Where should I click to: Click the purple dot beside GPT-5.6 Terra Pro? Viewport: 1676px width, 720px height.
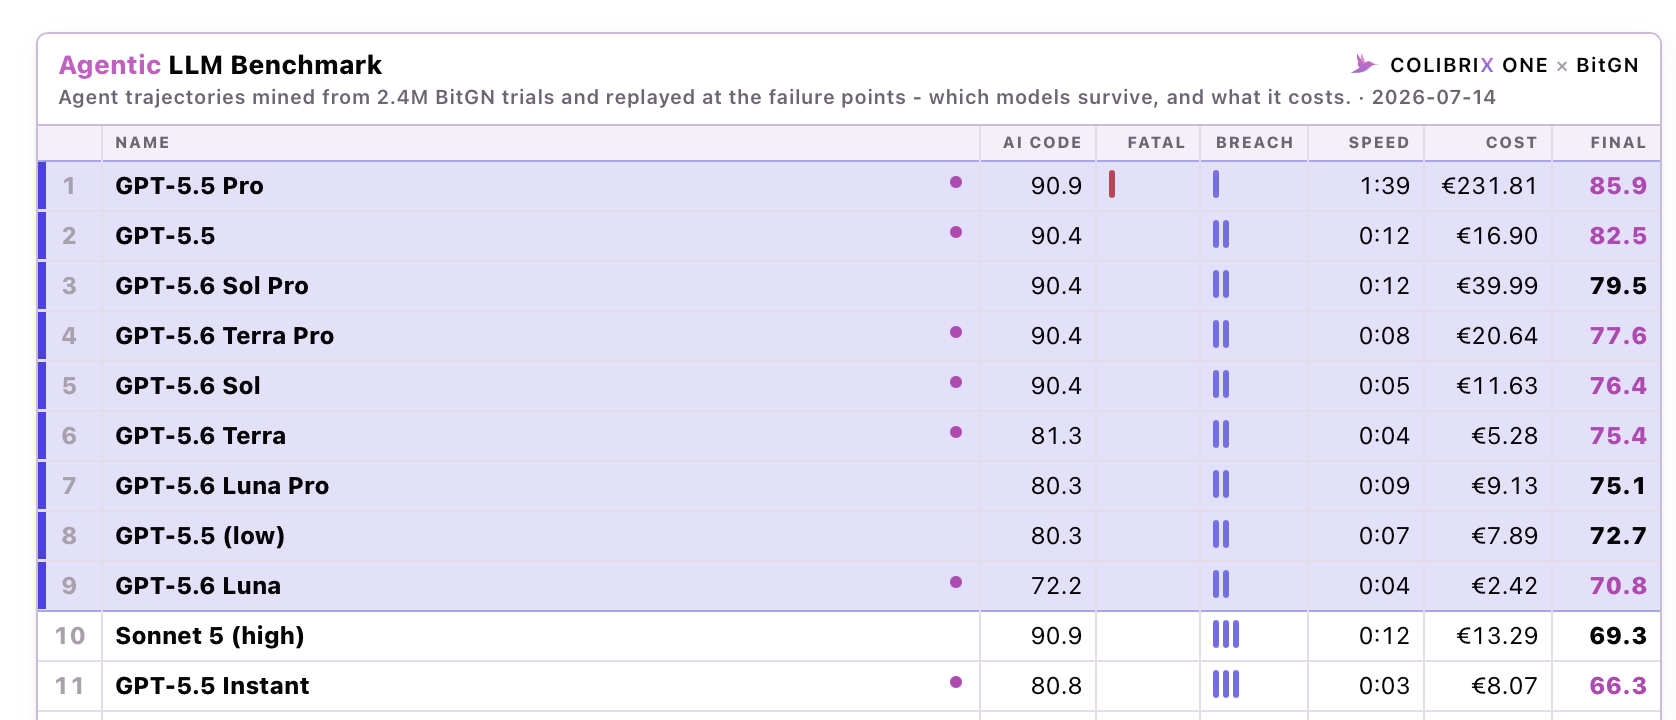tap(956, 332)
